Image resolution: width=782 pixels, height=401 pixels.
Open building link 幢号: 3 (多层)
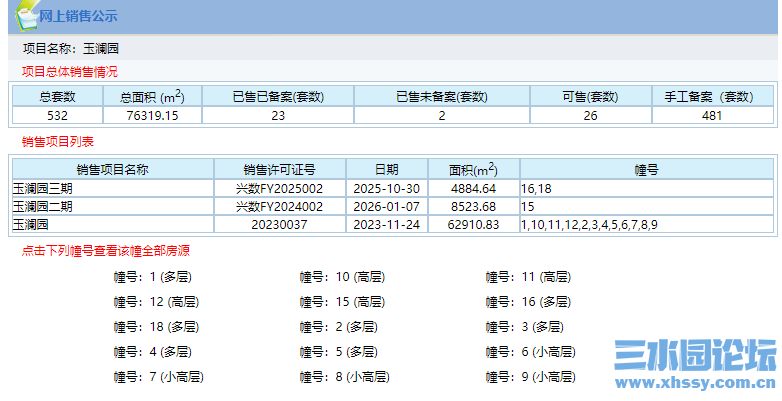click(525, 327)
